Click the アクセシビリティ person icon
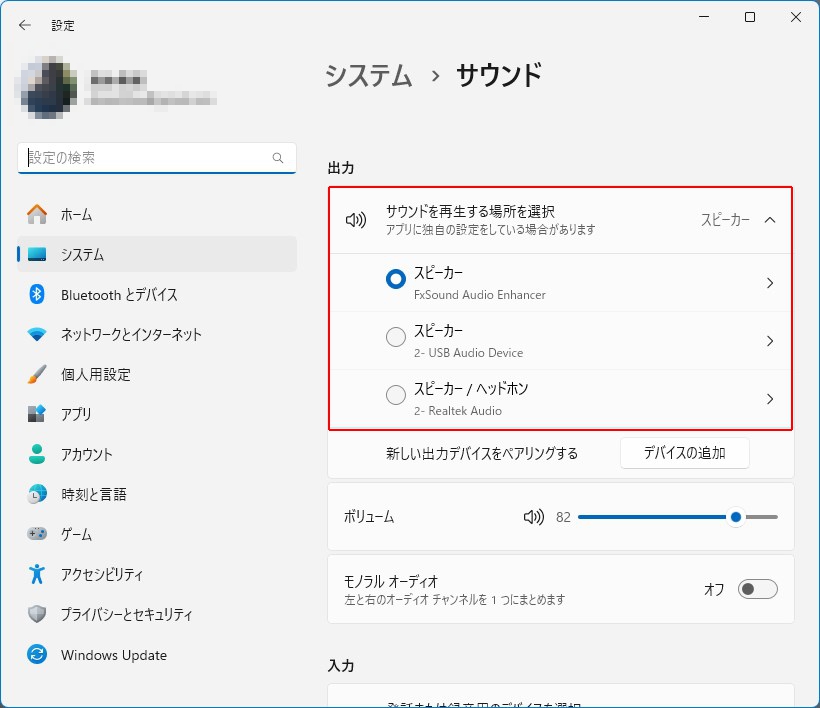The height and width of the screenshot is (708, 820). click(x=37, y=574)
